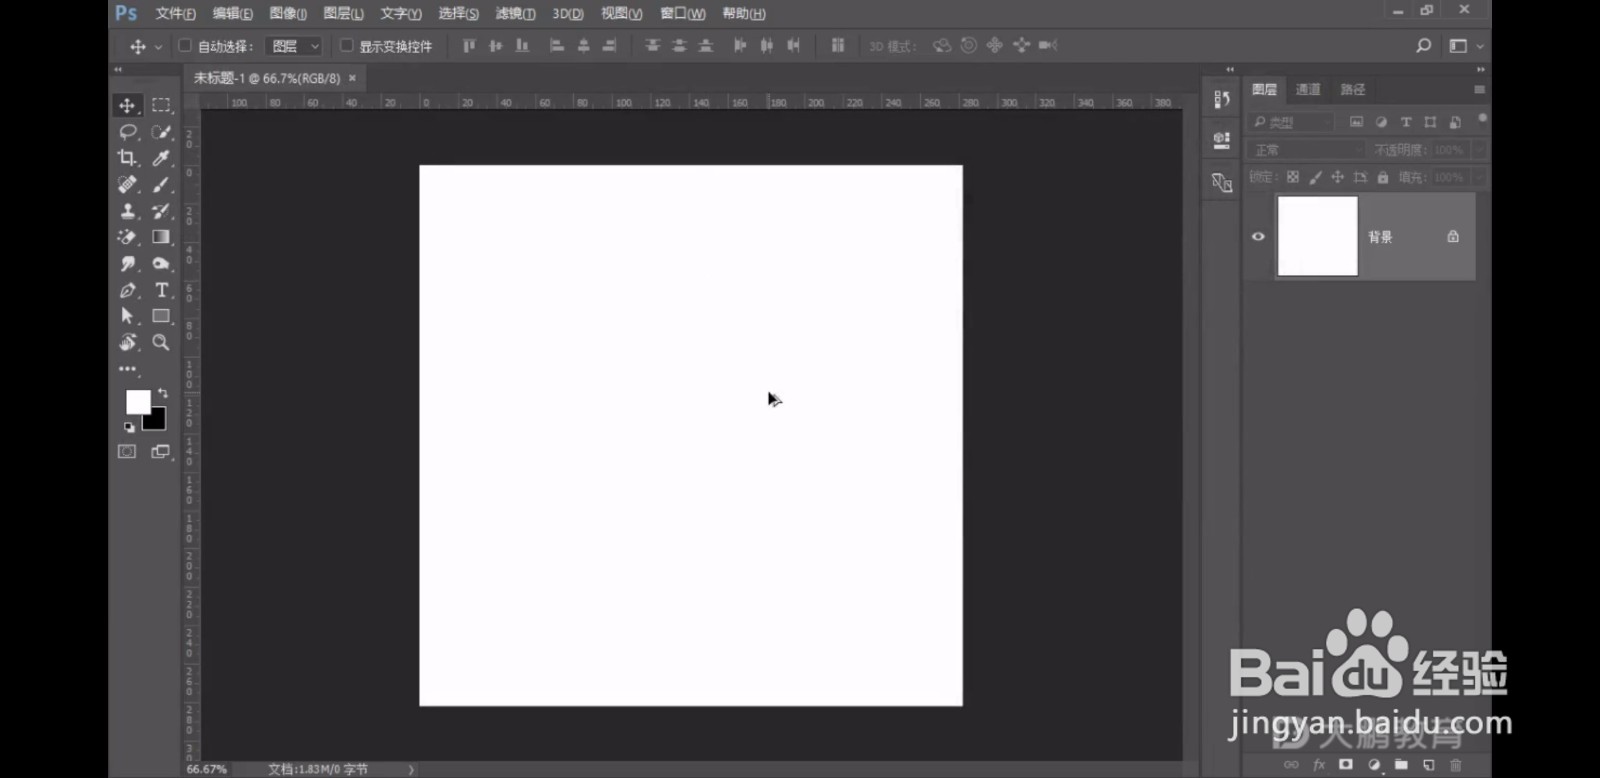Screen dimensions: 1600x778
Task: Change screen mode icon in toolbox
Action: (x=160, y=452)
